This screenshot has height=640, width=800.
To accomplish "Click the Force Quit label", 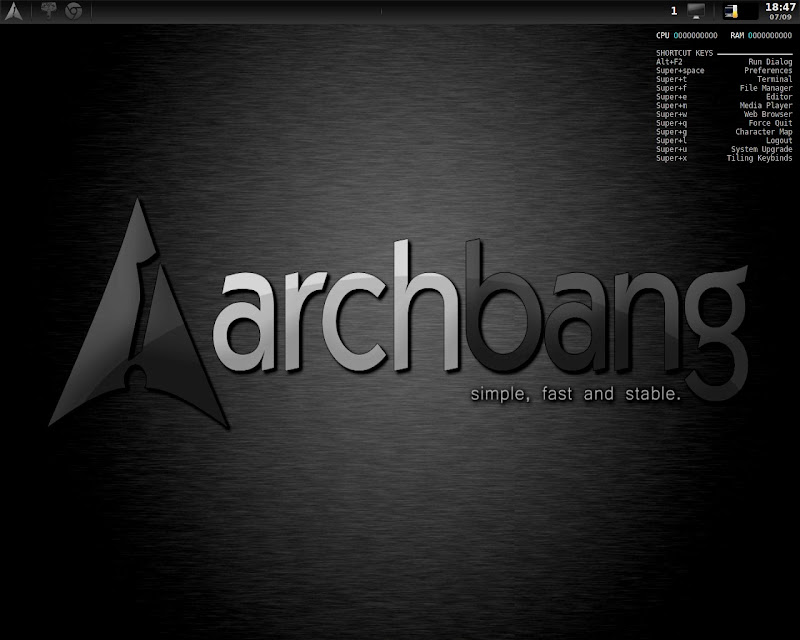I will [x=770, y=122].
